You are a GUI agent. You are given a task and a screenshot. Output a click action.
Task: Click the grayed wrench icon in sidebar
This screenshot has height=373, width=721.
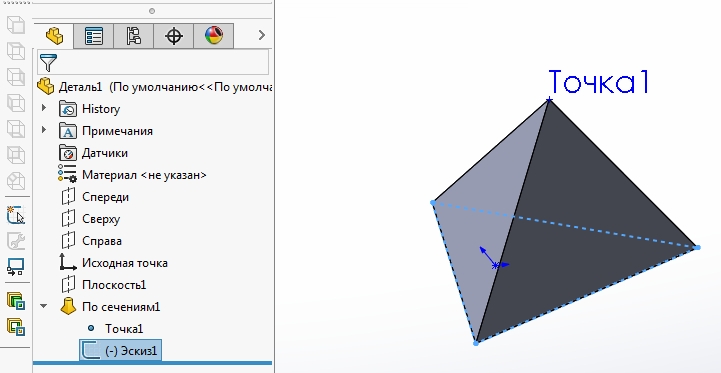tap(16, 241)
